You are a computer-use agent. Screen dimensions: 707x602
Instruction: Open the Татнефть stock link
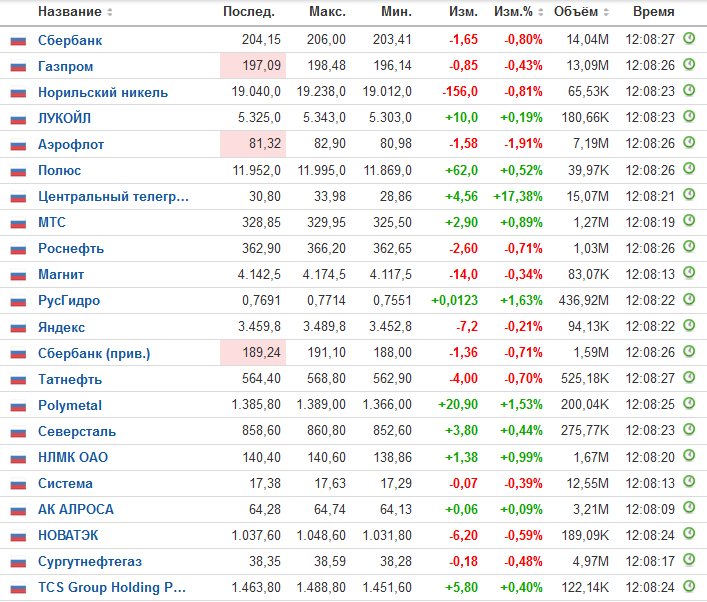pos(70,380)
